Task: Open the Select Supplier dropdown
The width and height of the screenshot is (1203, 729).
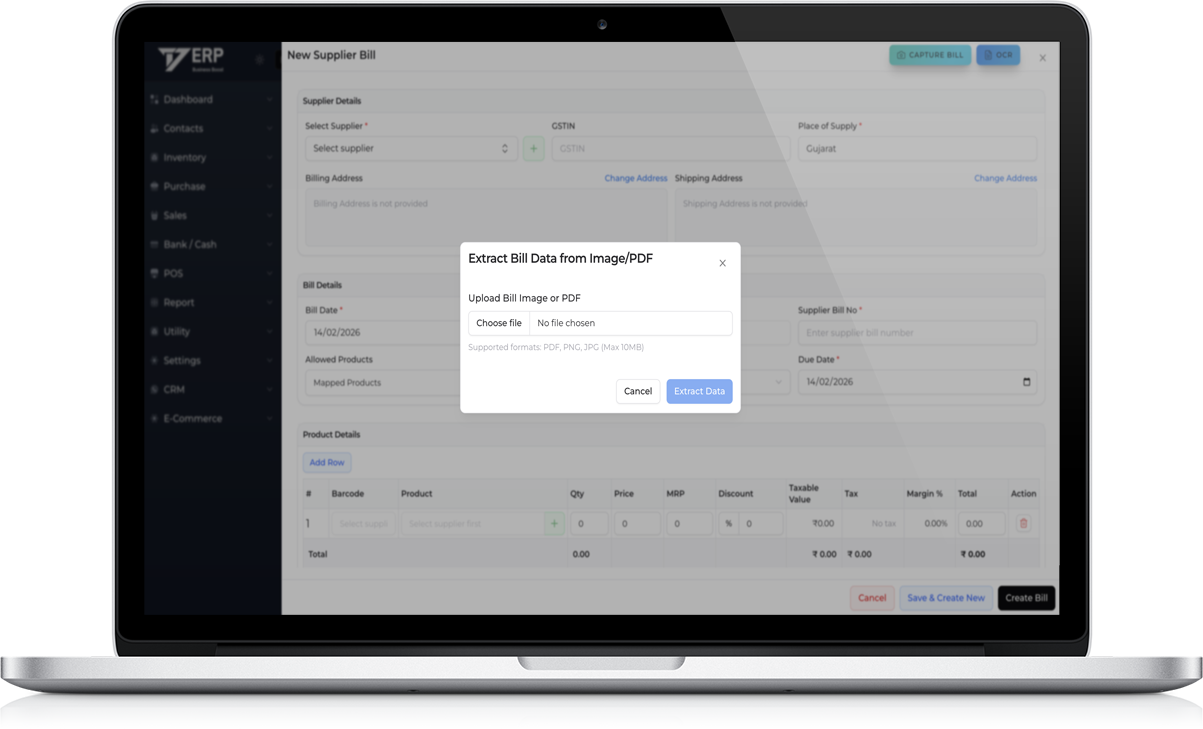Action: coord(411,149)
